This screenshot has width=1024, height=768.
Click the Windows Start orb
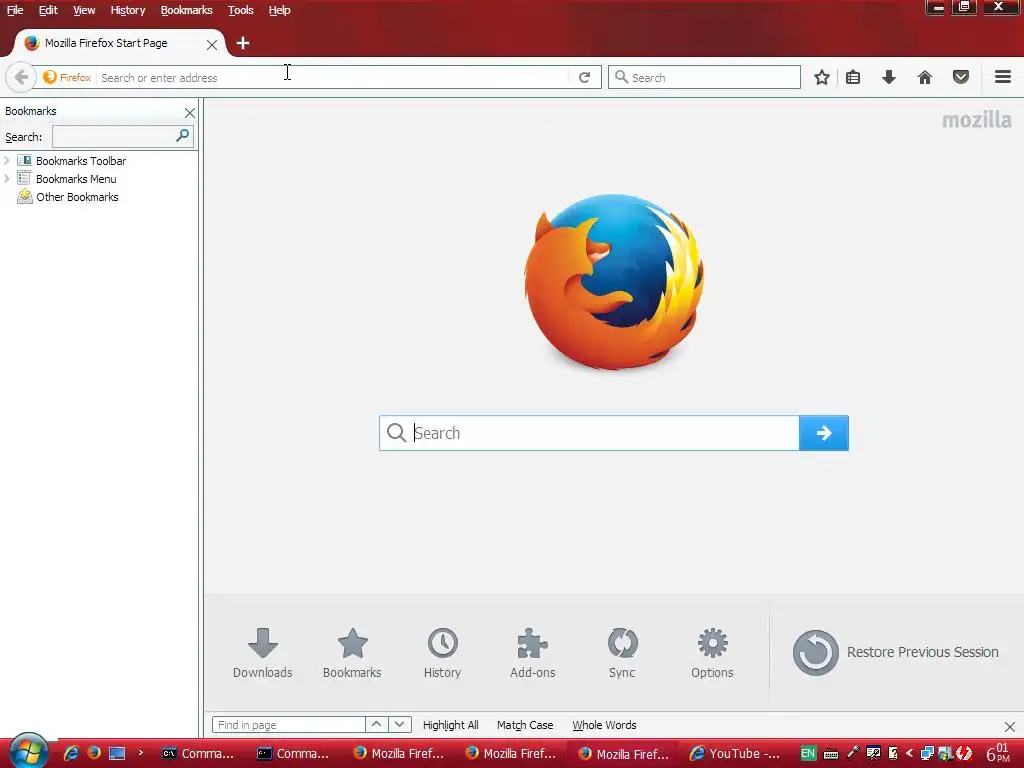tap(29, 752)
